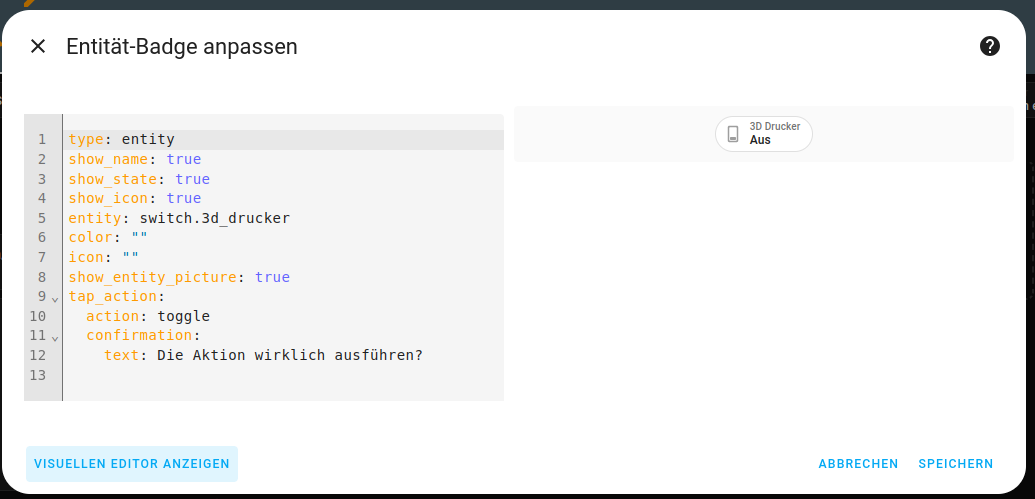The height and width of the screenshot is (499, 1035).
Task: Click the 3D Drucker badge device icon
Action: (733, 134)
